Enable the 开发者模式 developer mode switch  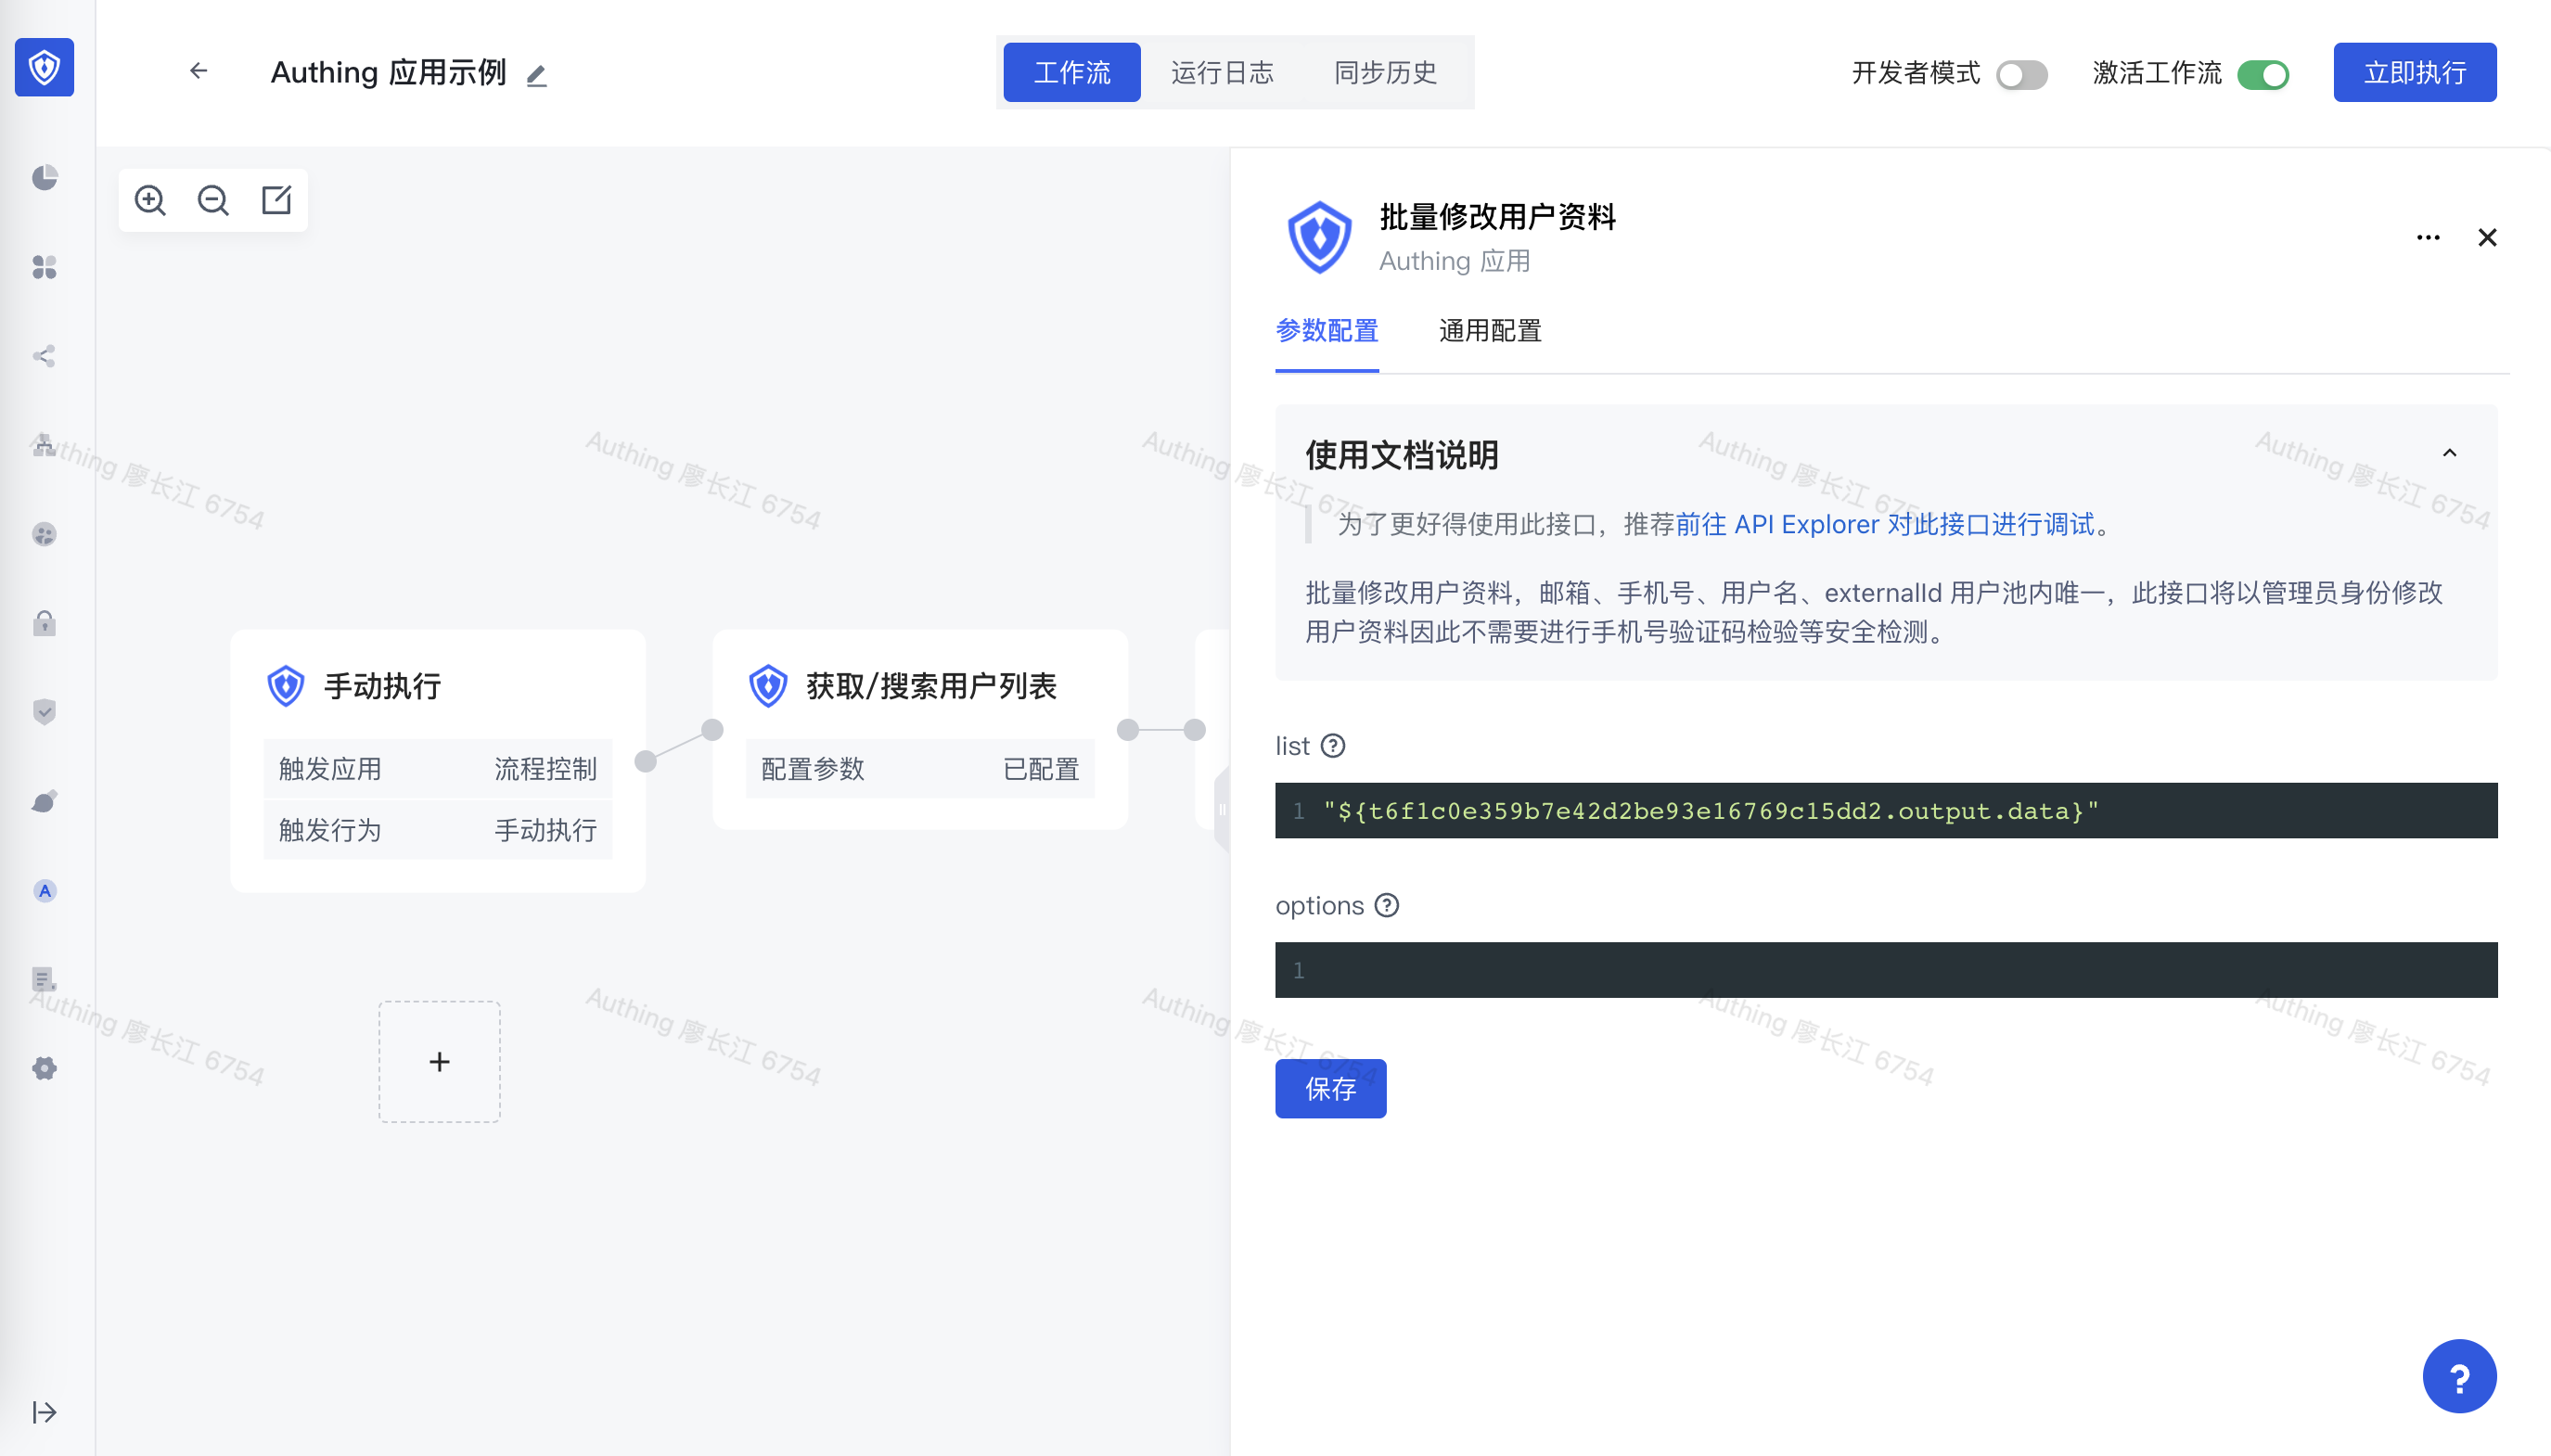pyautogui.click(x=2021, y=75)
